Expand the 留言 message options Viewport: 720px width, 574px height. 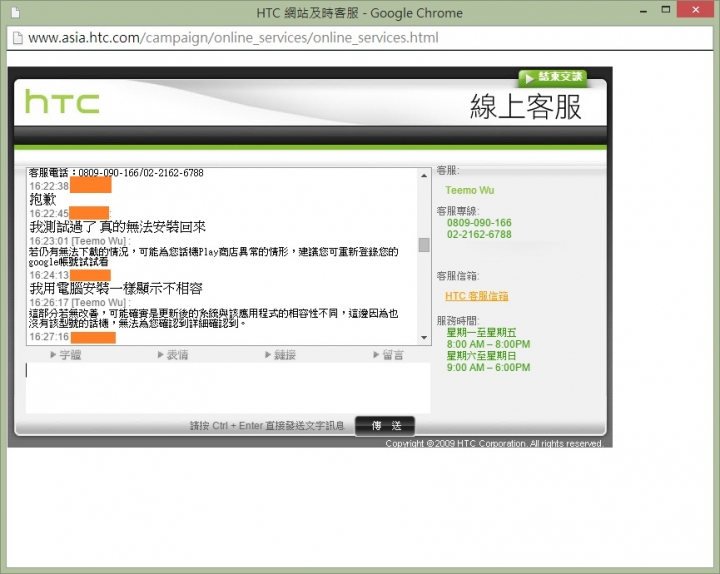coord(388,355)
